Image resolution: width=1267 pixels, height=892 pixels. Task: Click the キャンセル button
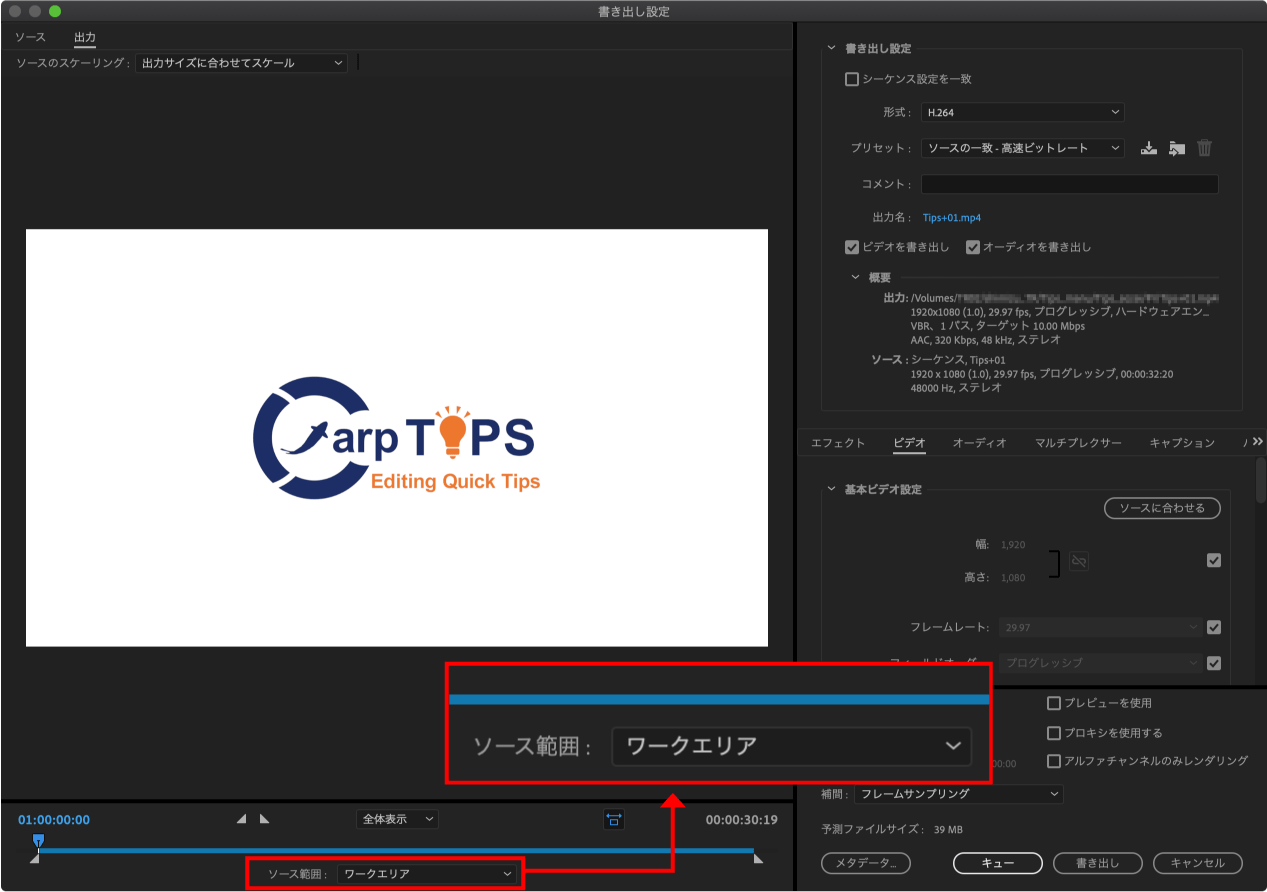1198,863
